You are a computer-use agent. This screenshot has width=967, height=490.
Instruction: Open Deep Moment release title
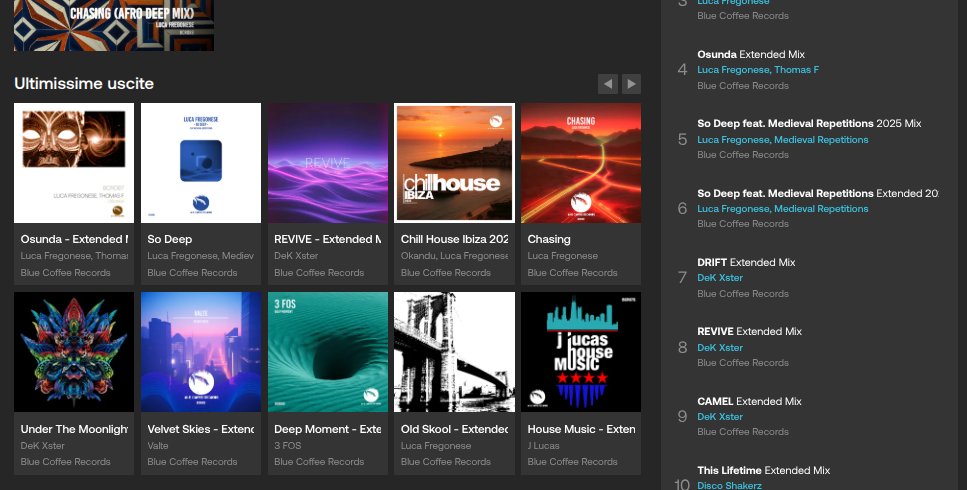(327, 429)
